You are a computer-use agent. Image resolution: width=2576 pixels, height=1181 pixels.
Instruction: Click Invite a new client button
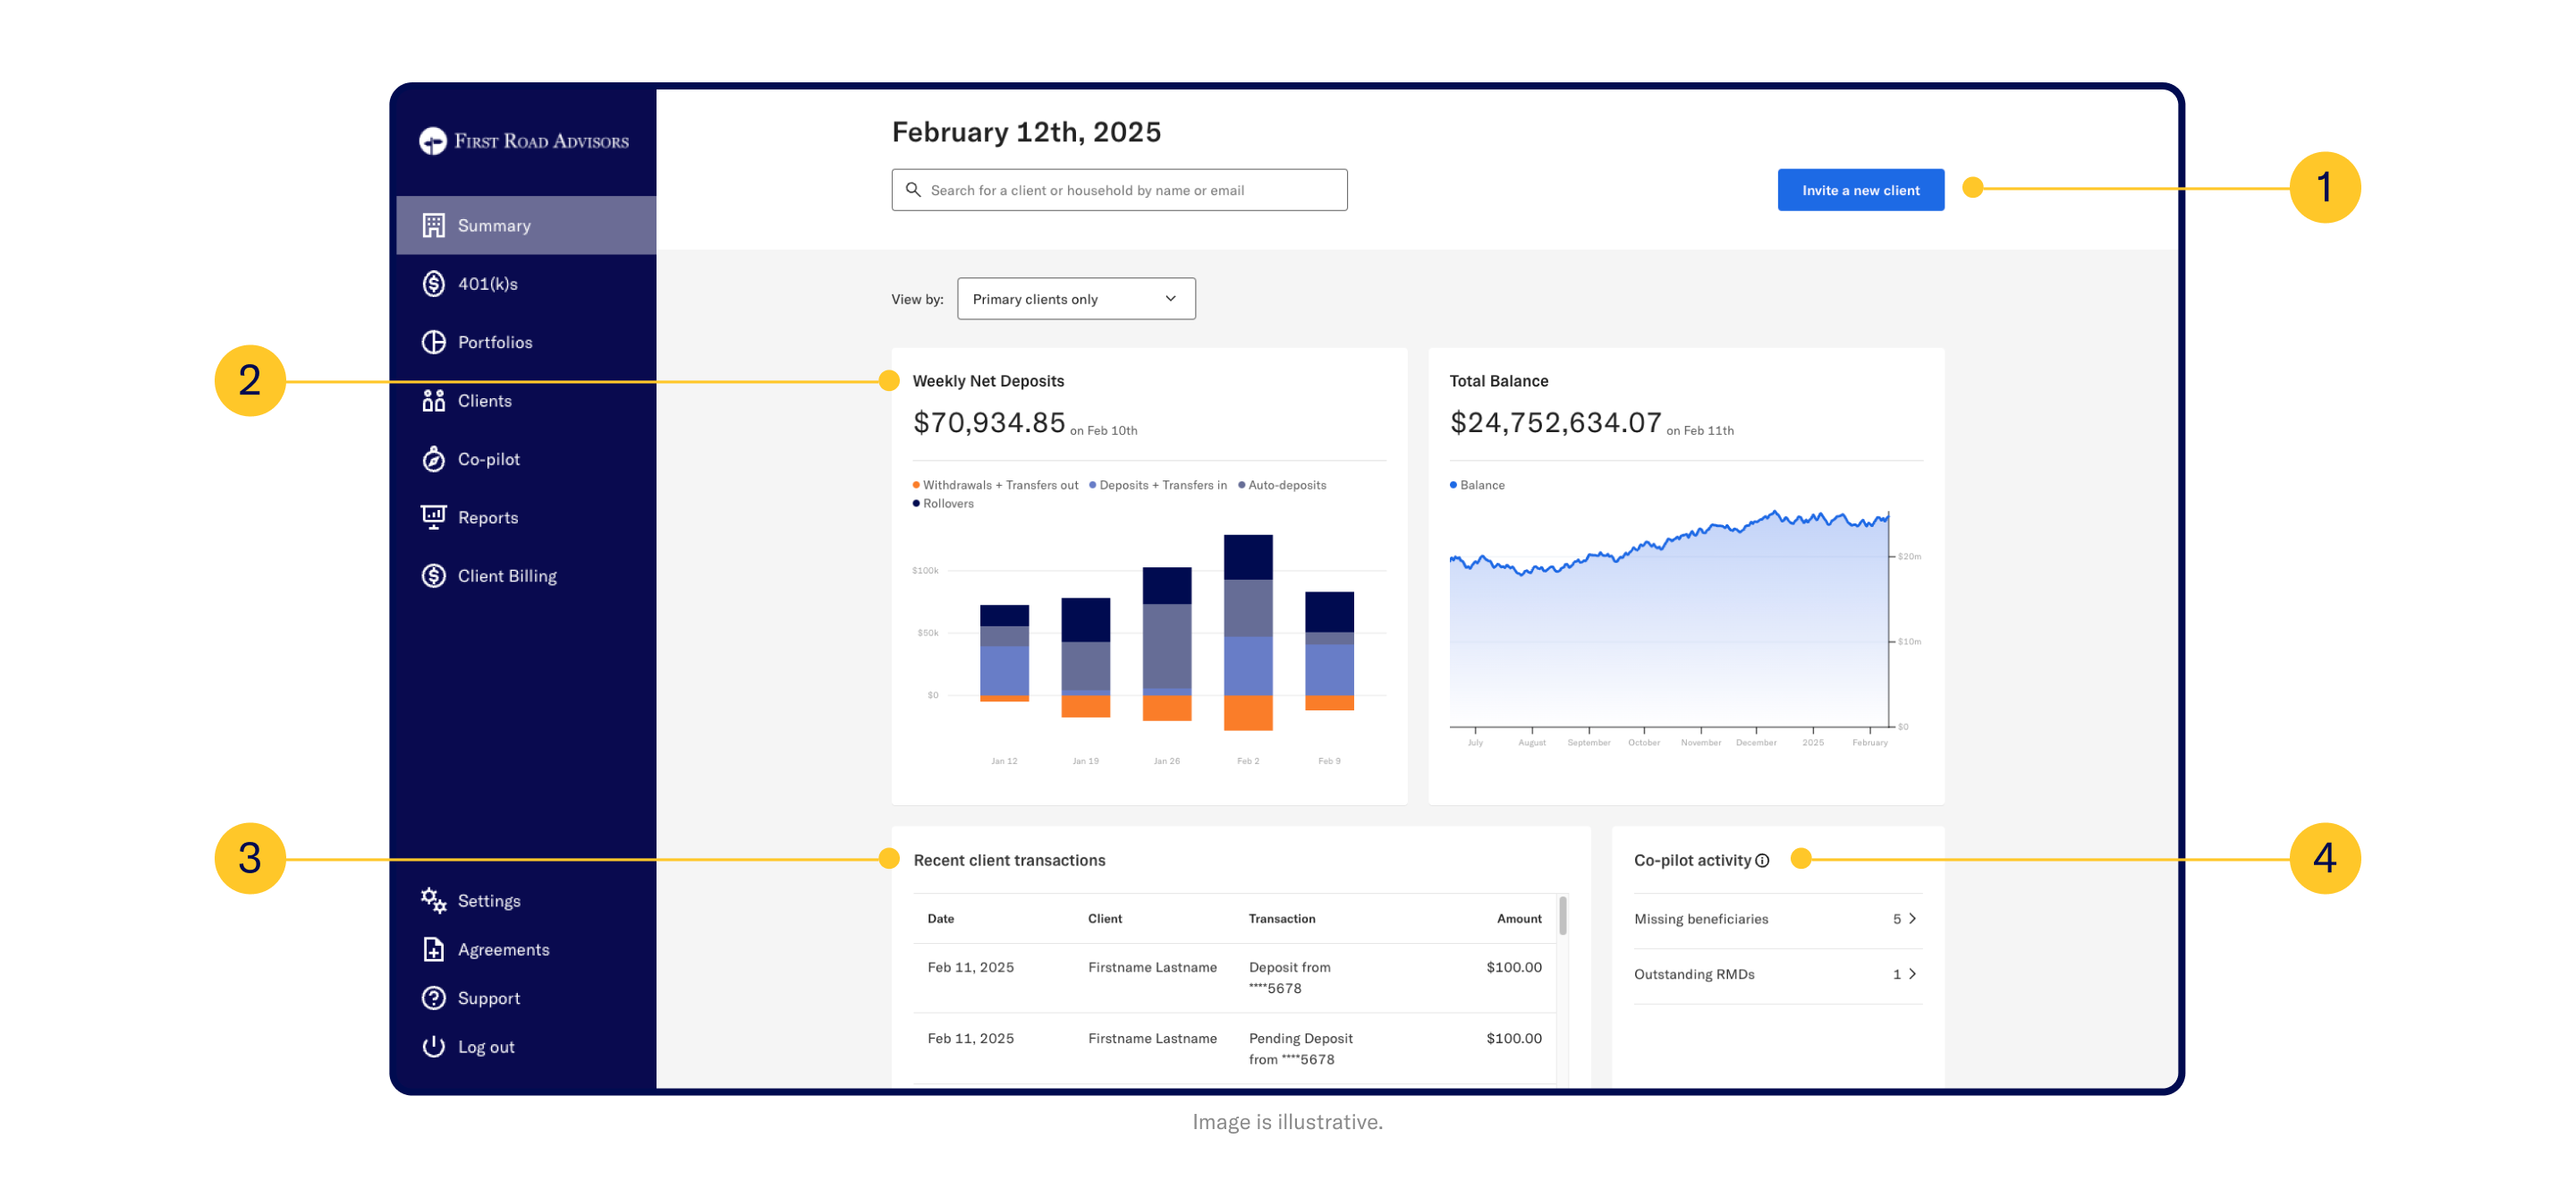pyautogui.click(x=1860, y=190)
